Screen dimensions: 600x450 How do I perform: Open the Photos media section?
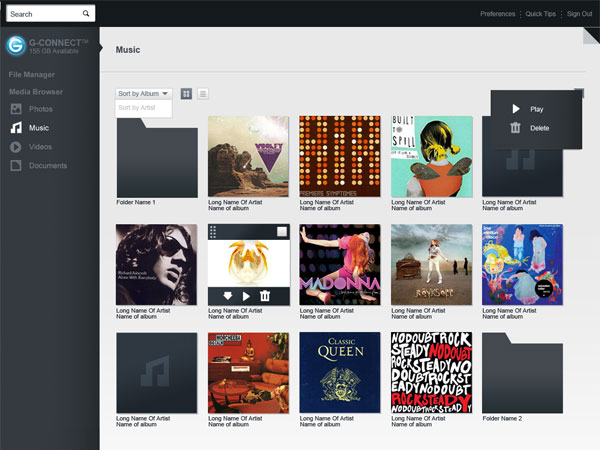40,109
